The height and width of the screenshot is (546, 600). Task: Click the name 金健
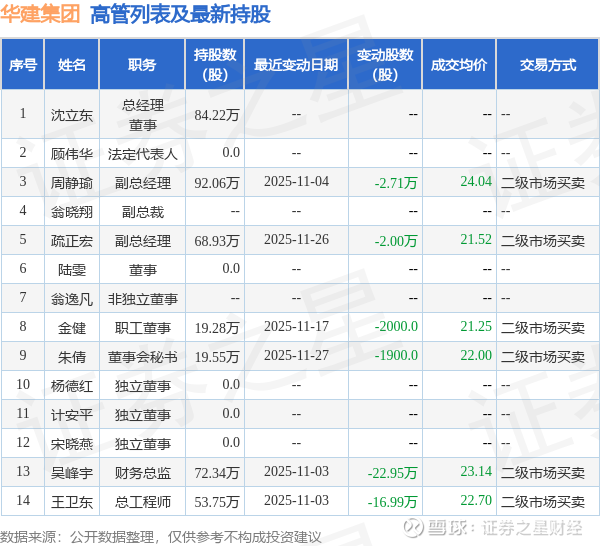click(72, 328)
